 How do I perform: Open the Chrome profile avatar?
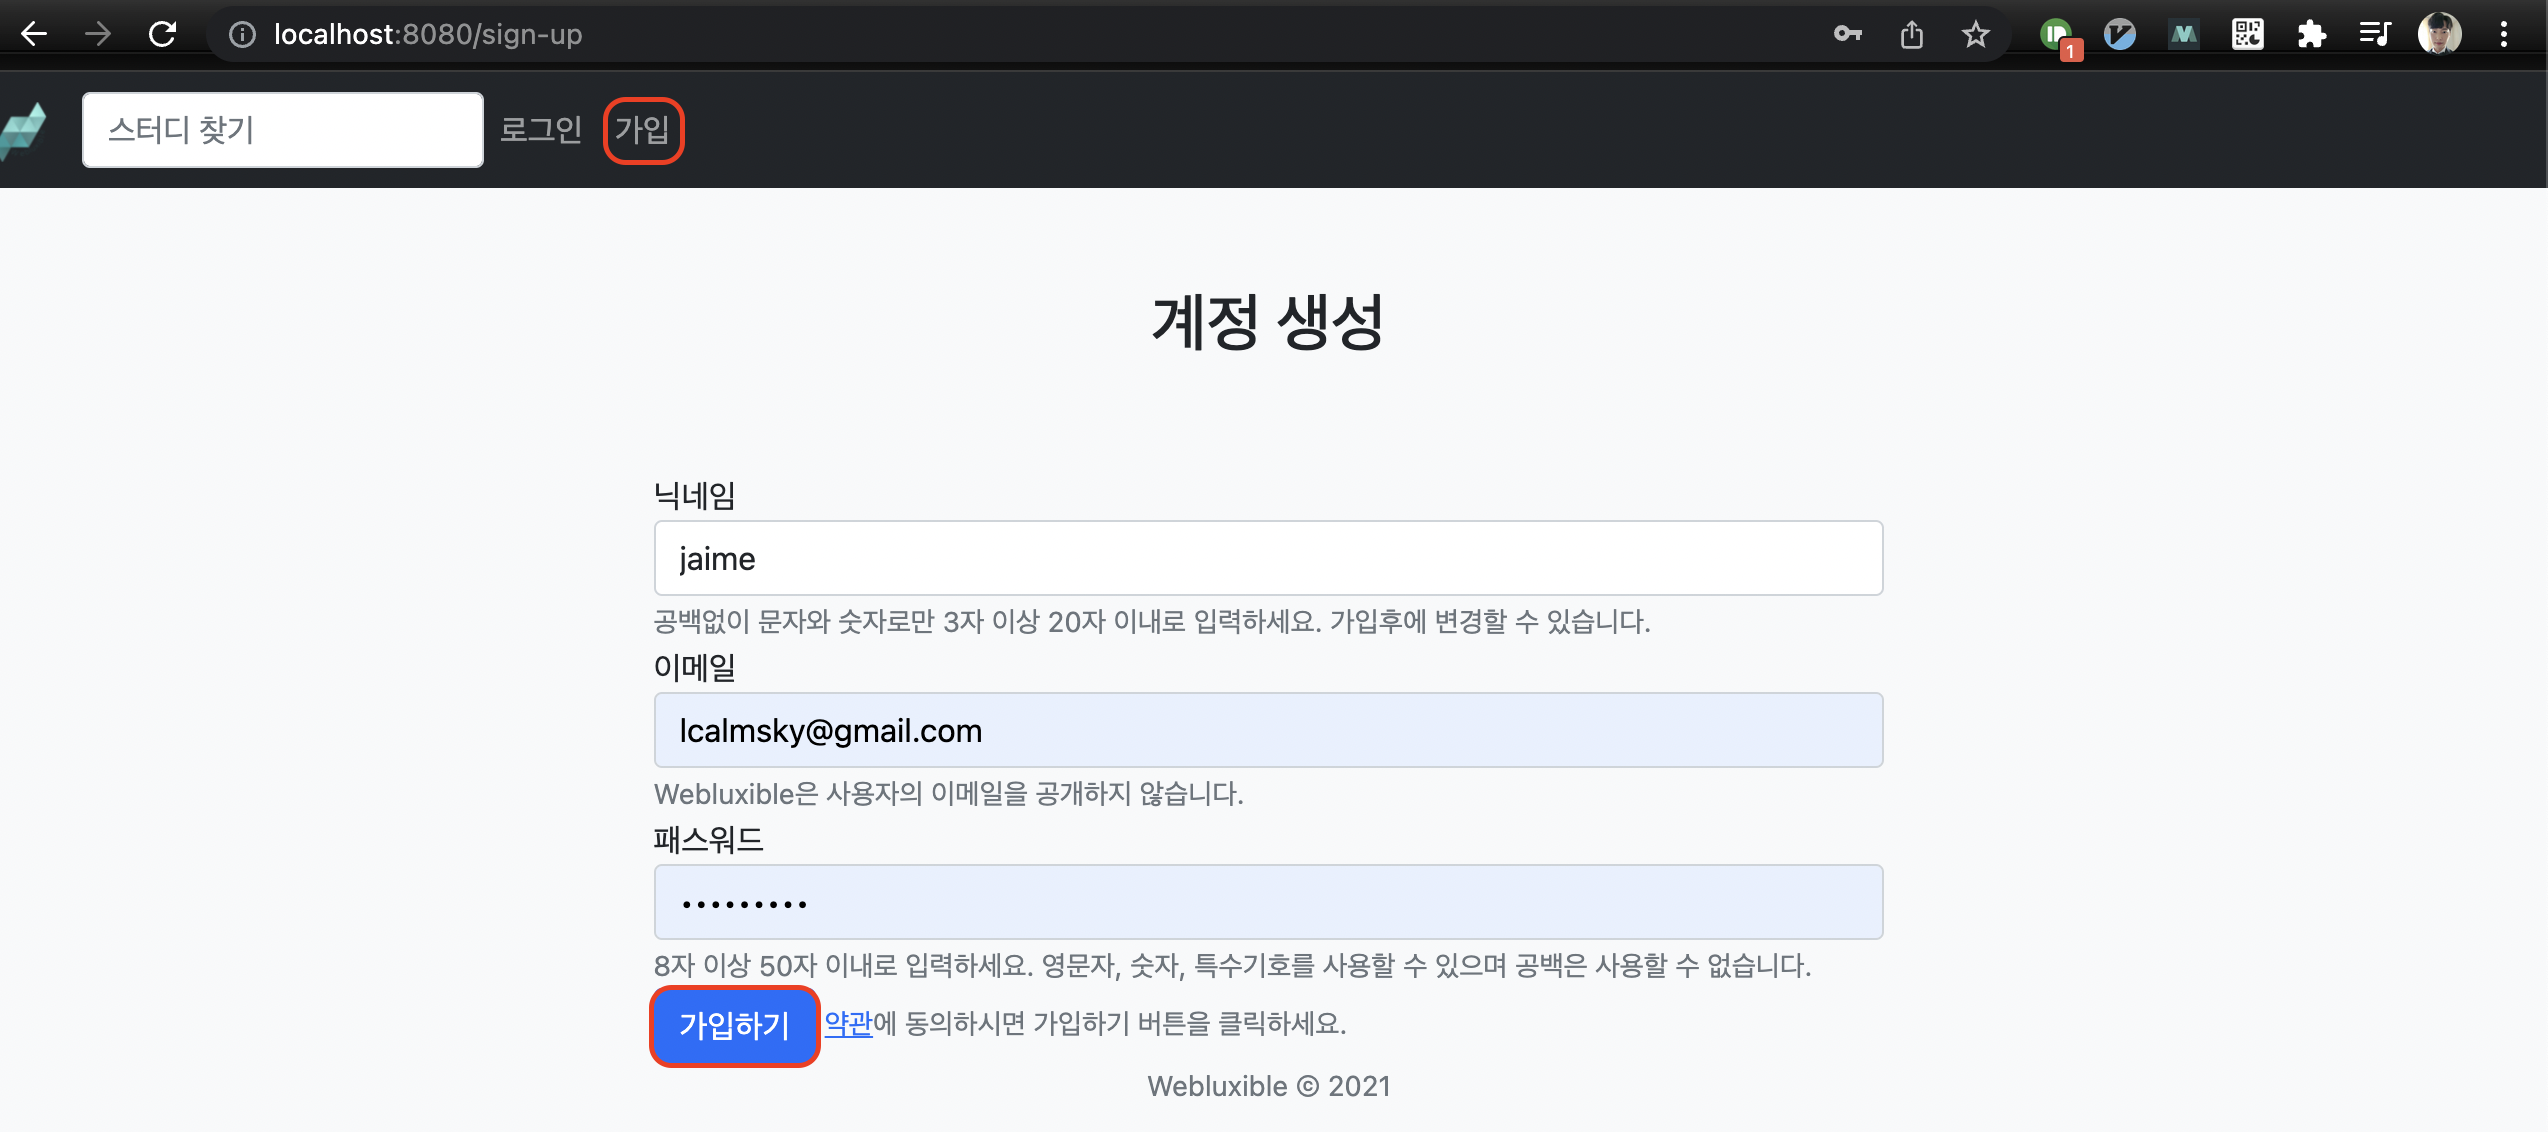[x=2439, y=35]
